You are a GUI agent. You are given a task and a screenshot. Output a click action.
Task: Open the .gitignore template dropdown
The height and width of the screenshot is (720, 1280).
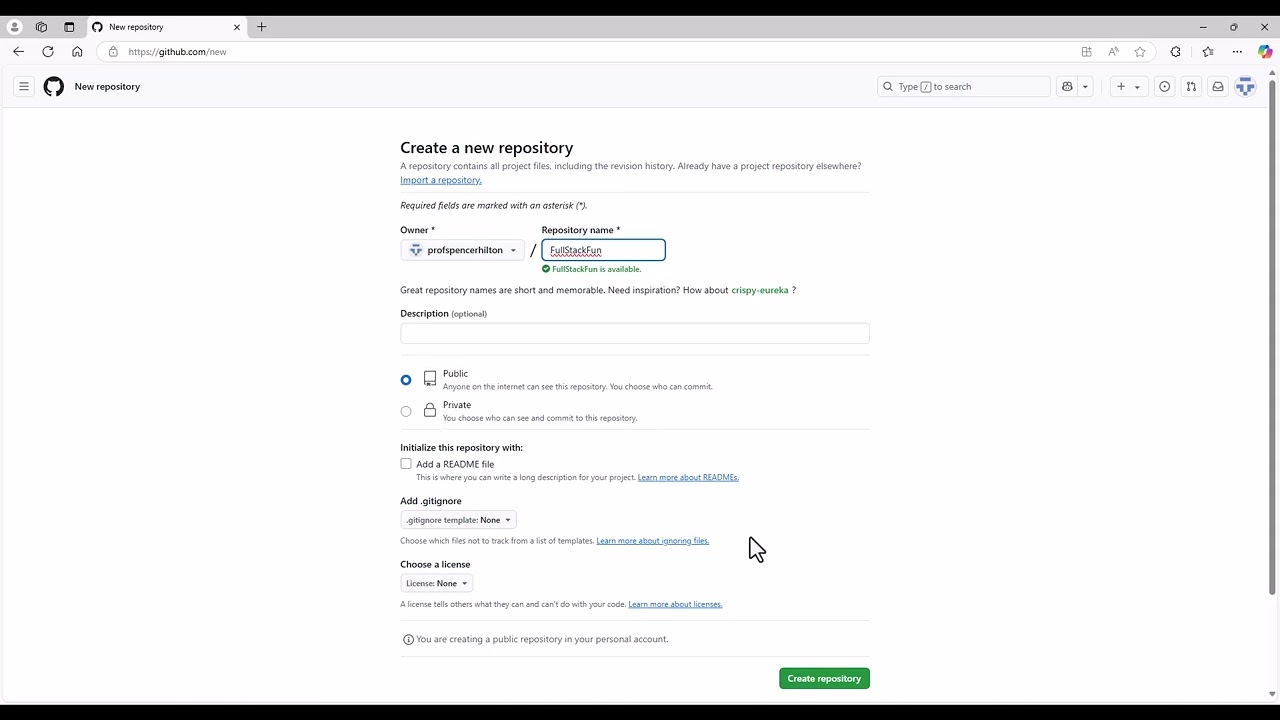click(x=459, y=520)
